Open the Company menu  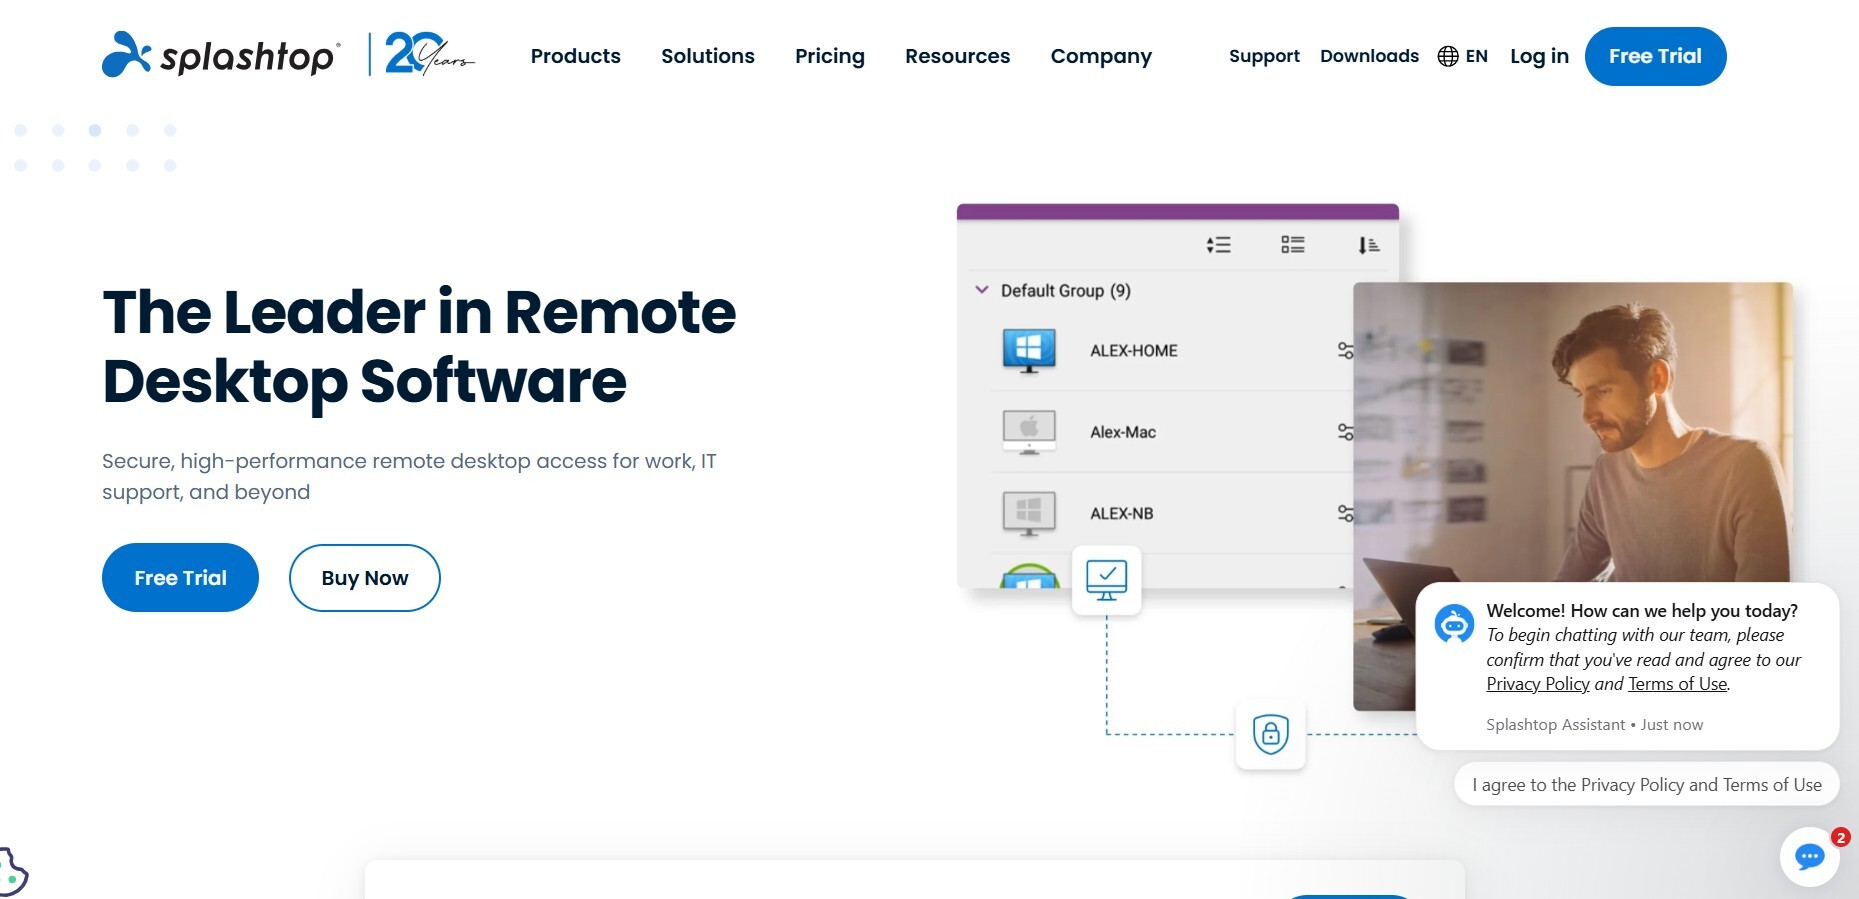tap(1101, 56)
